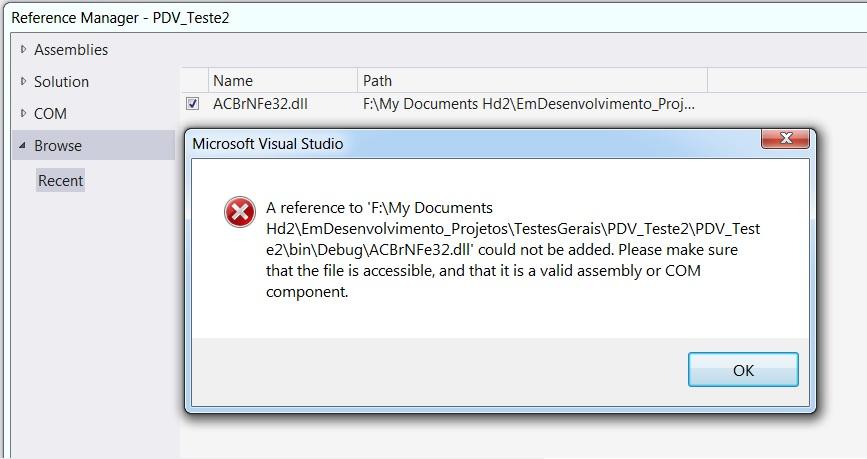
Task: Collapse the Browse section arrow
Action: coord(23,145)
